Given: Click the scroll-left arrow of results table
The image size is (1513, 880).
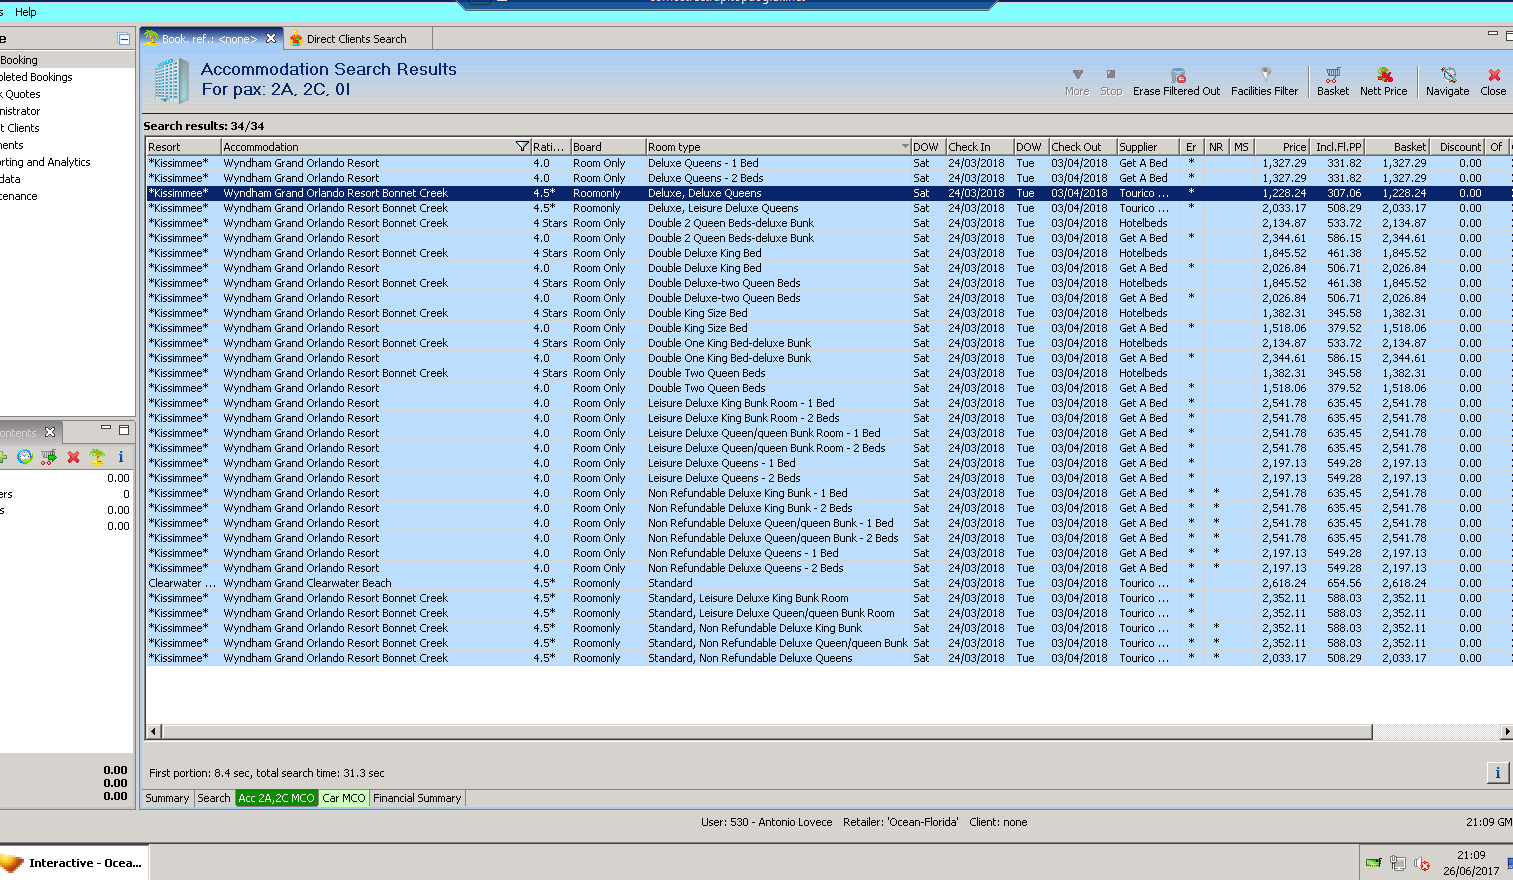Looking at the screenshot, I should tap(153, 732).
